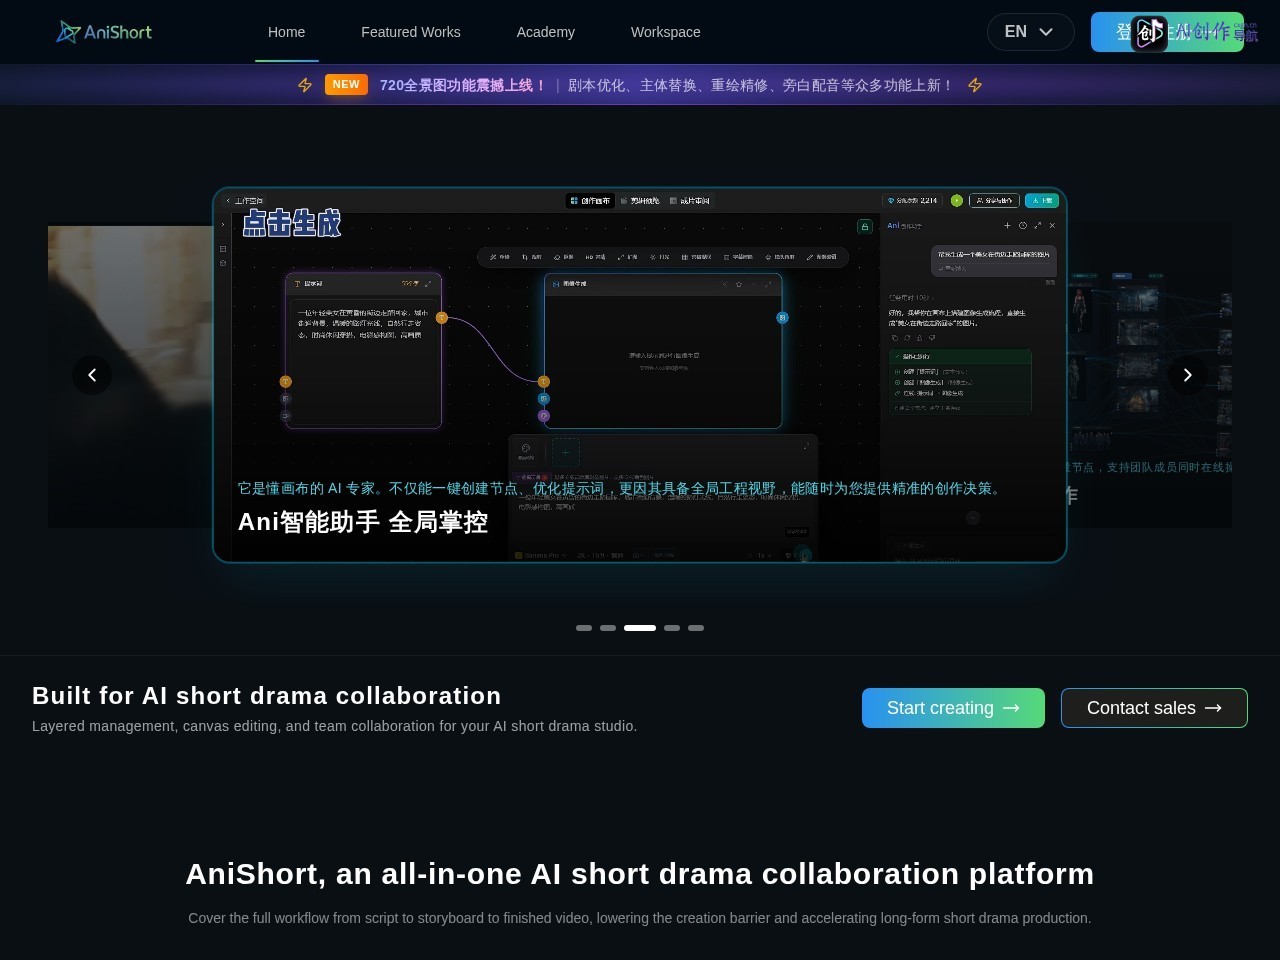Image resolution: width=1280 pixels, height=960 pixels.
Task: Select the fifth carousel dot
Action: pos(696,628)
